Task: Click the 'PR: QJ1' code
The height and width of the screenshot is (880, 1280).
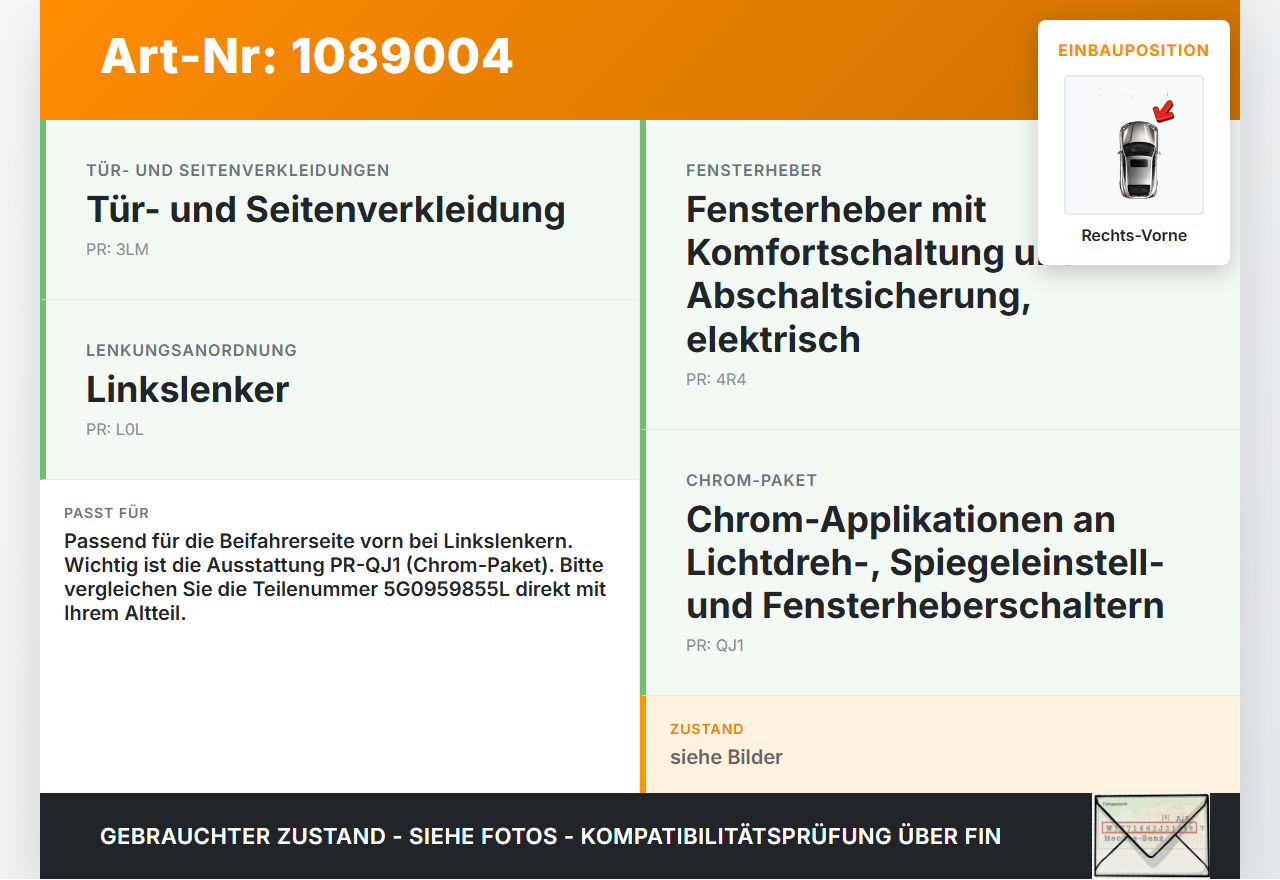Action: (715, 646)
